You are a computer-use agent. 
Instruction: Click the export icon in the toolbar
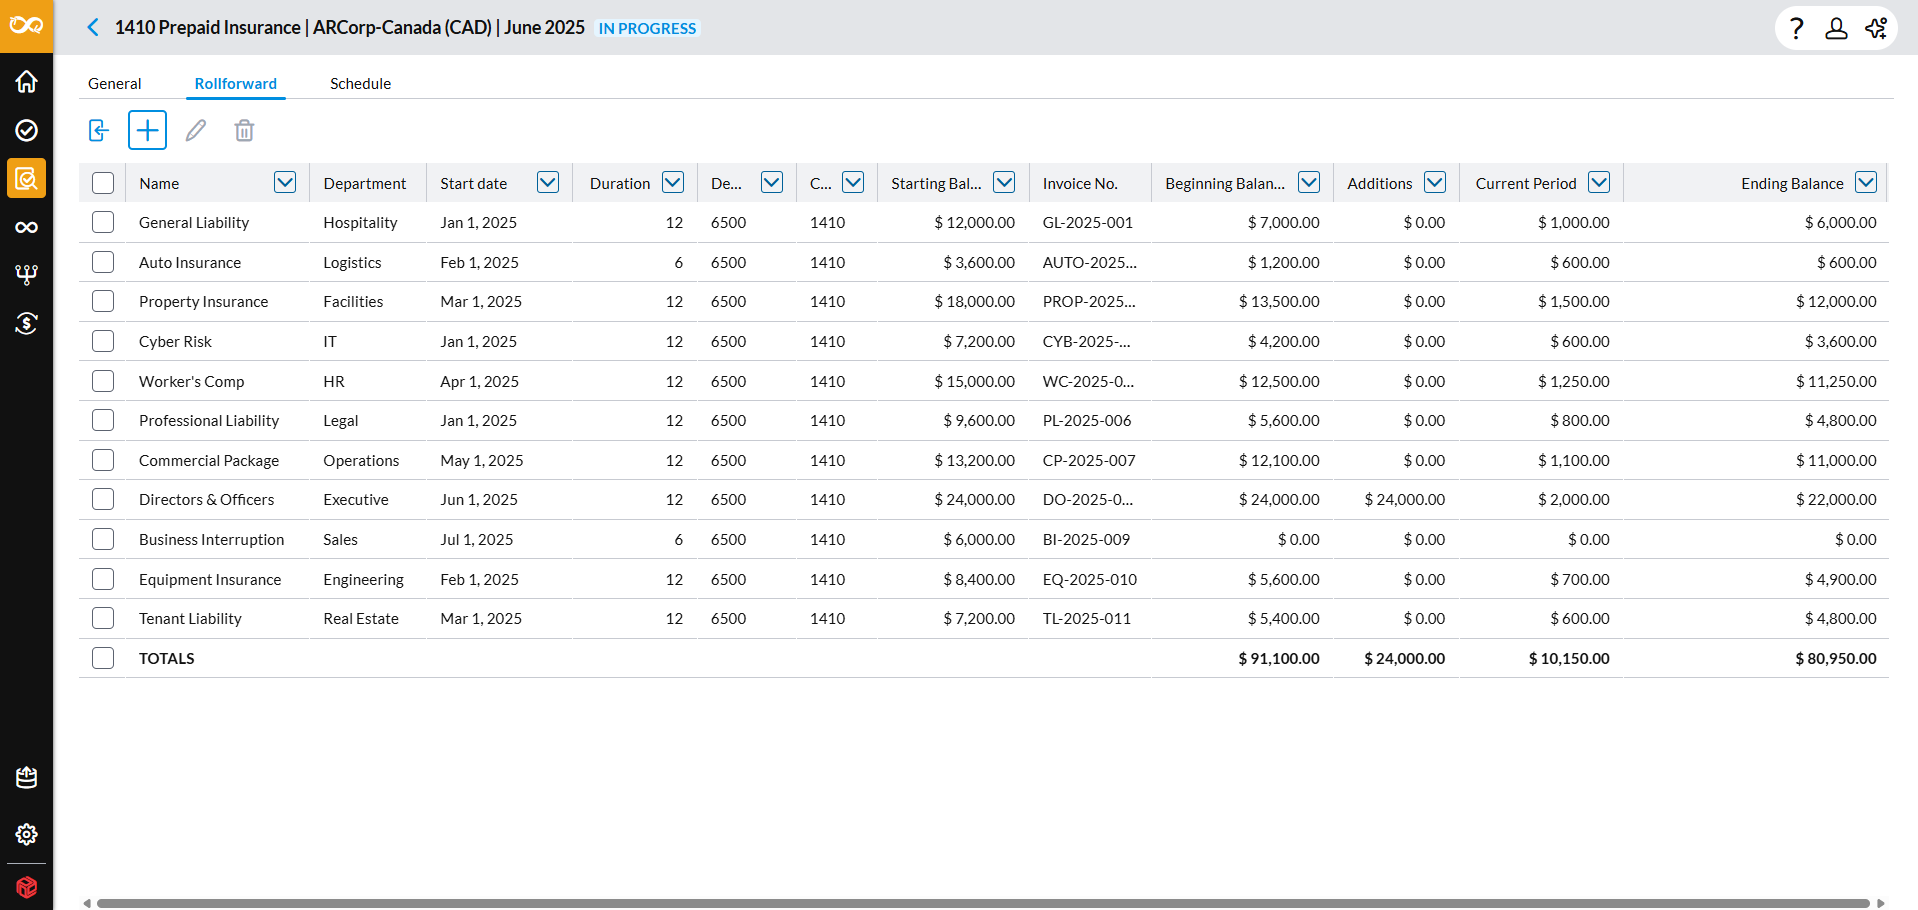[x=99, y=130]
